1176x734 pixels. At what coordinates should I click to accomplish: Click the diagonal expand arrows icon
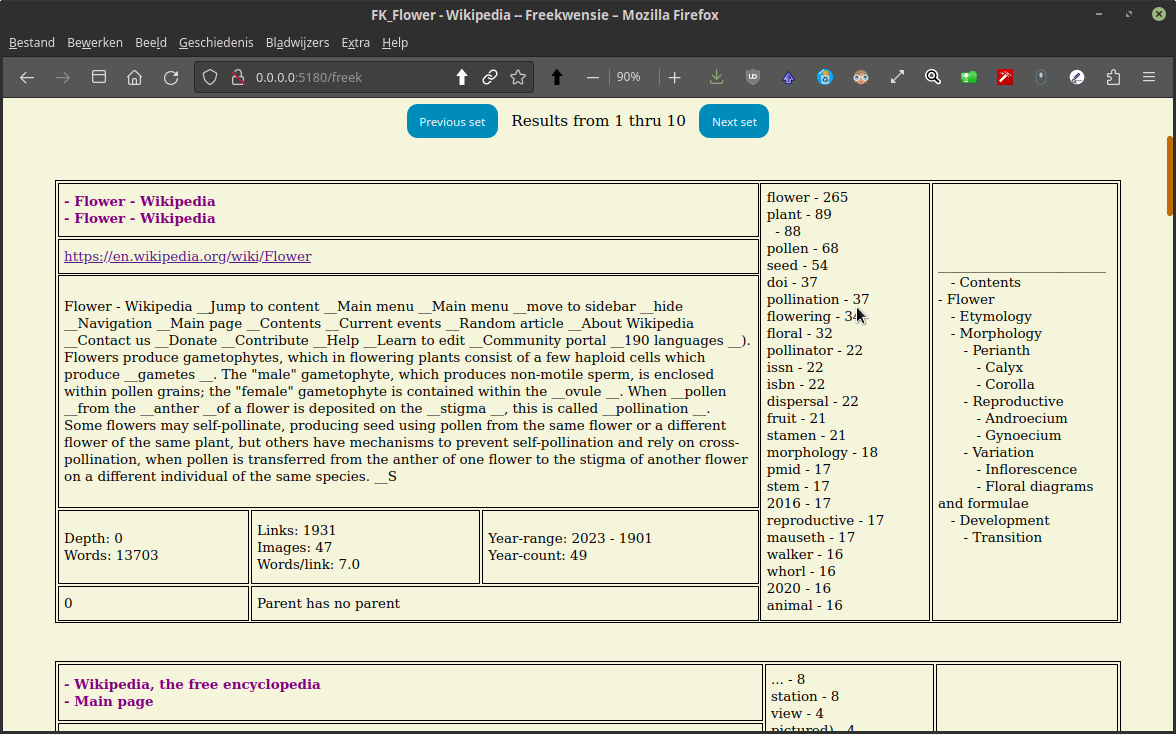coord(897,77)
